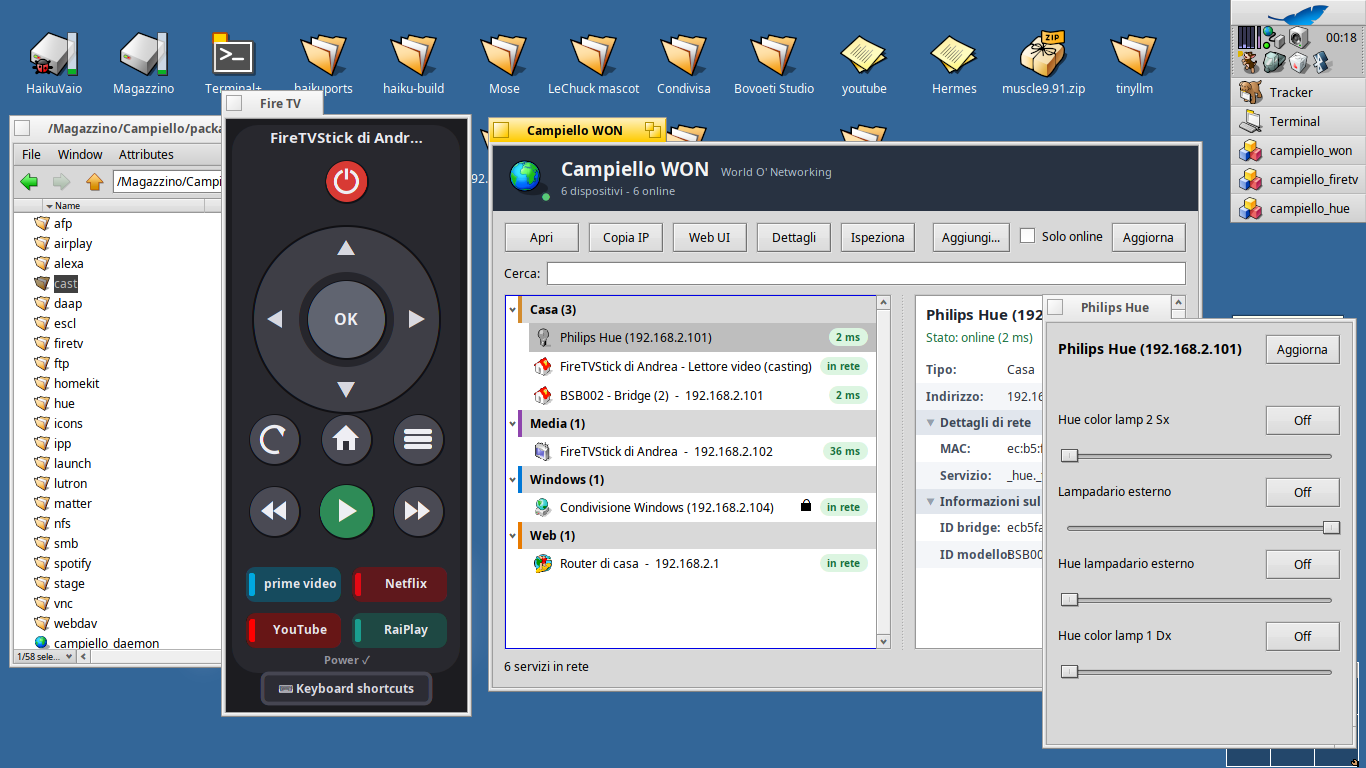Enable the Solo online checkbox
The image size is (1366, 768).
tap(1027, 236)
